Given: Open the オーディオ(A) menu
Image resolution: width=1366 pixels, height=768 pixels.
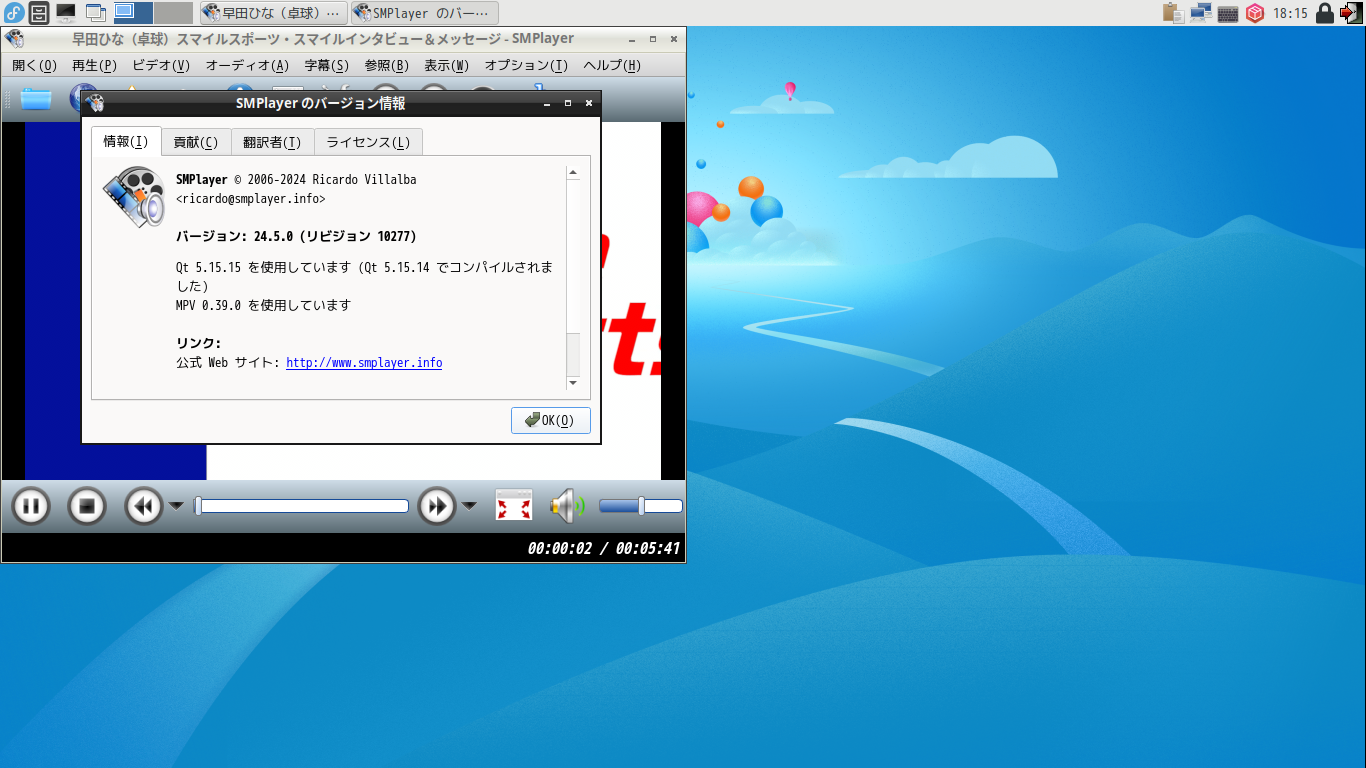Looking at the screenshot, I should point(247,66).
